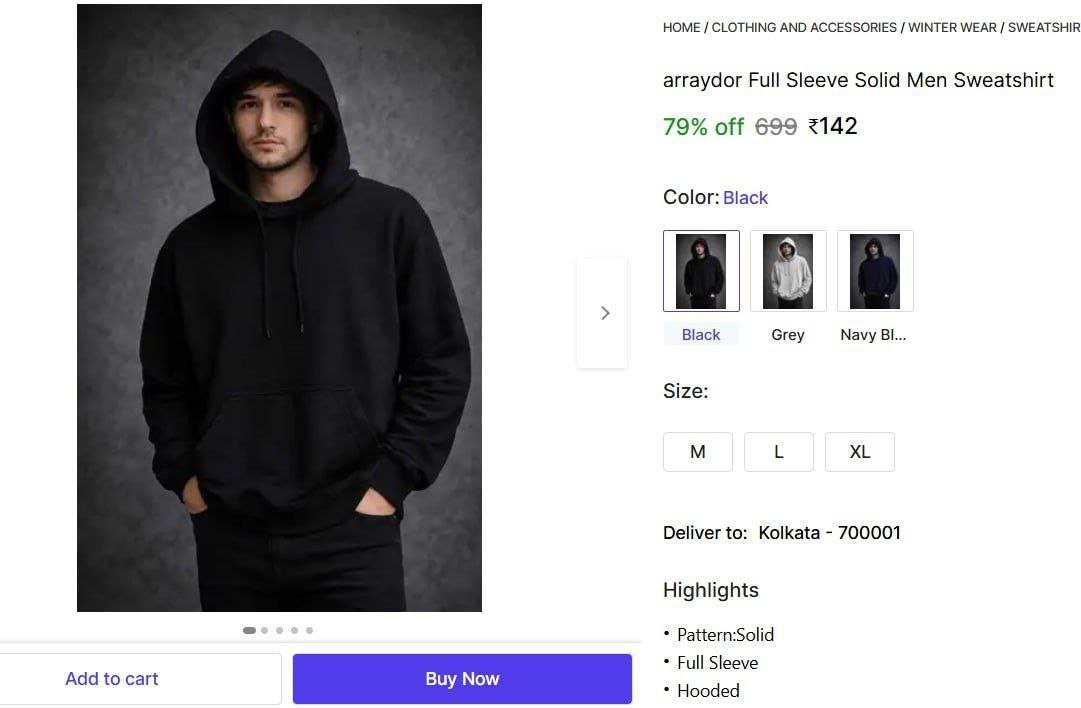Select the Black color swatch thumbnail
The width and height of the screenshot is (1081, 708).
pyautogui.click(x=701, y=271)
